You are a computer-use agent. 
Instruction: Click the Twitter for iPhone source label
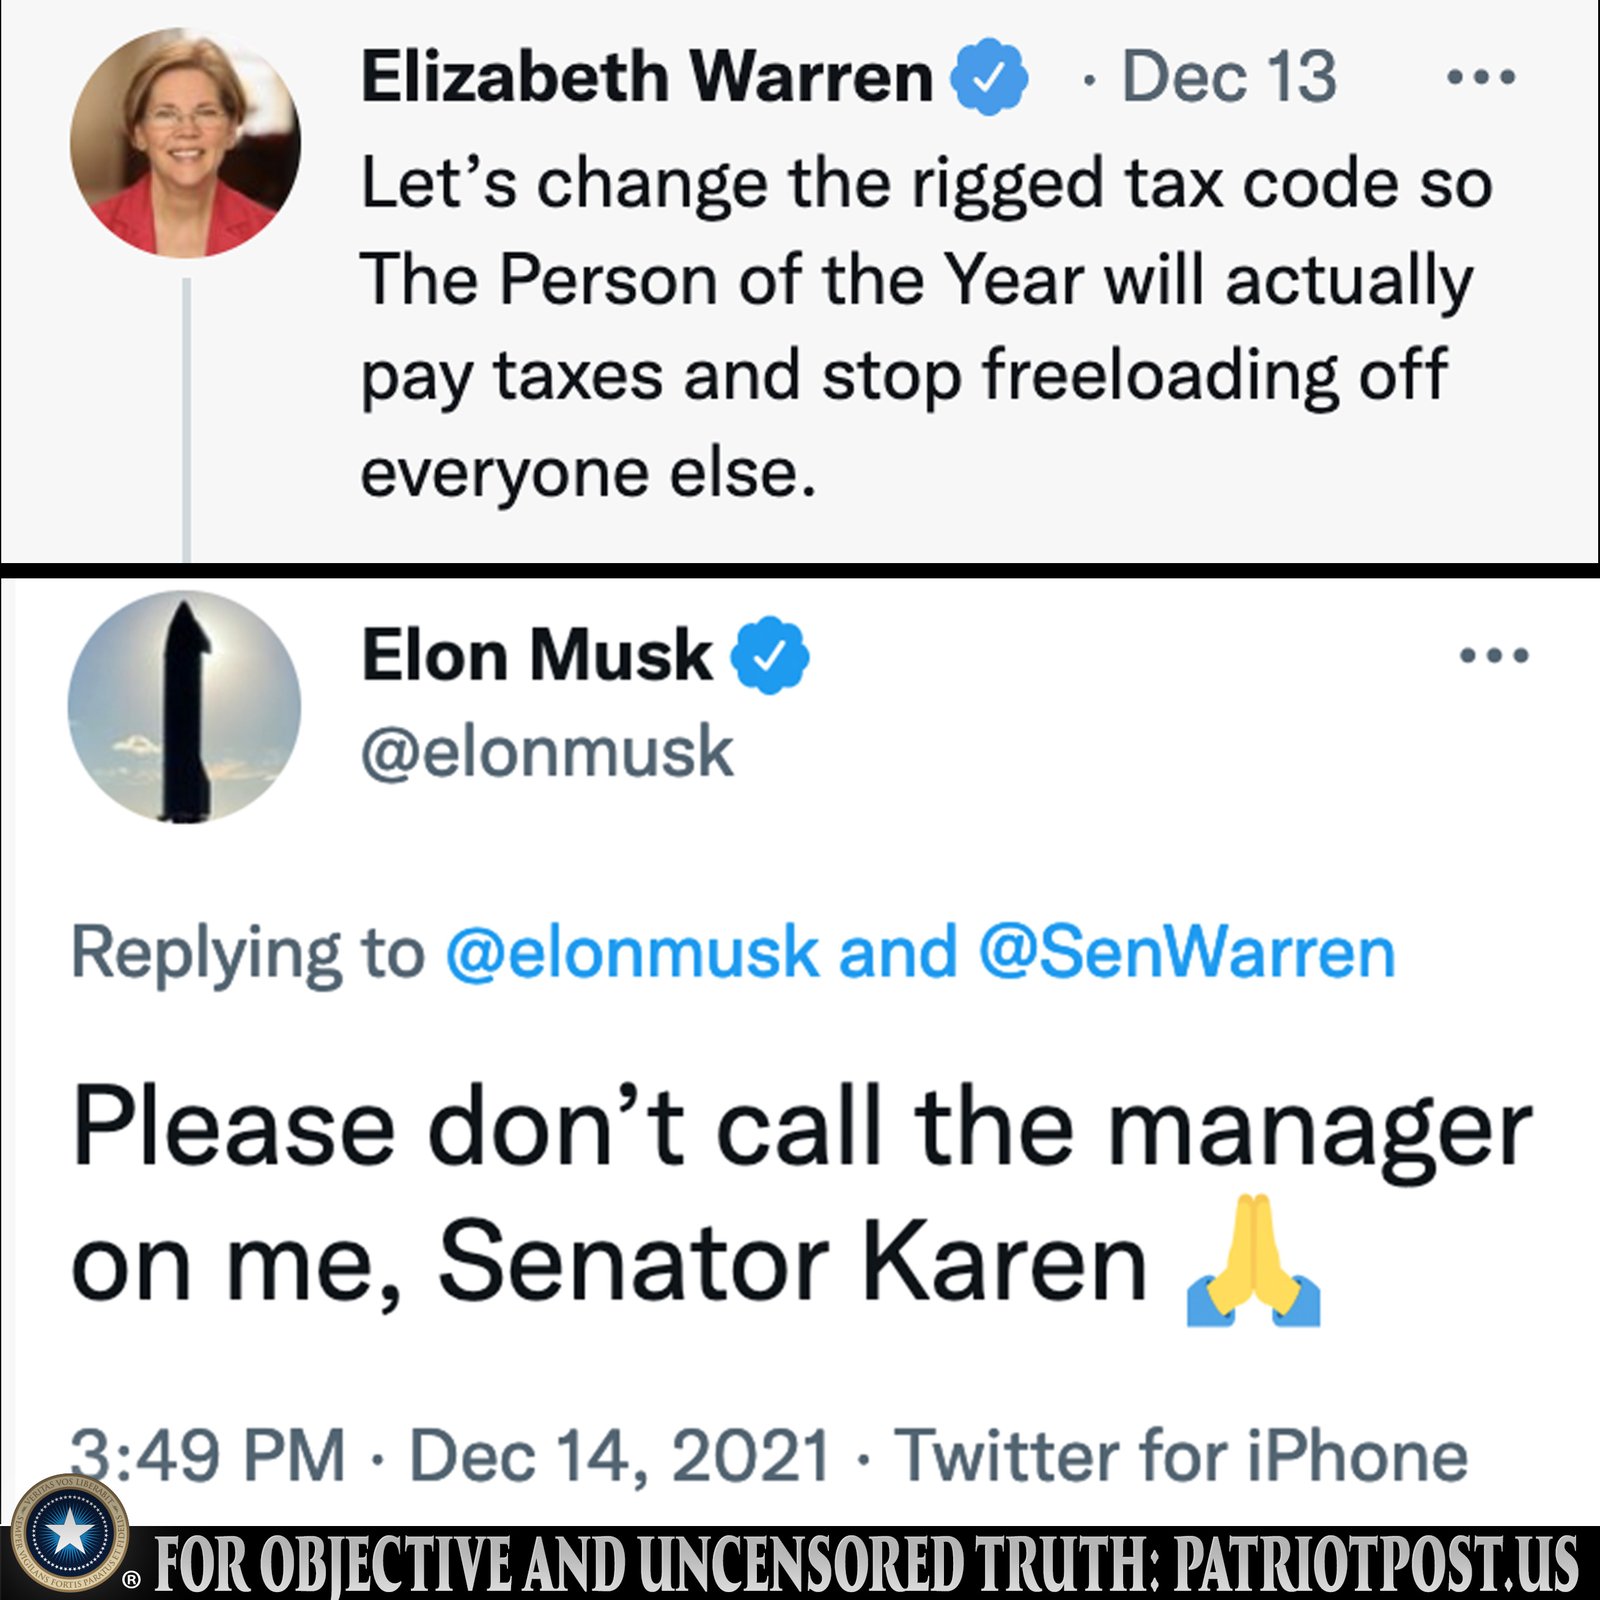[1181, 1455]
